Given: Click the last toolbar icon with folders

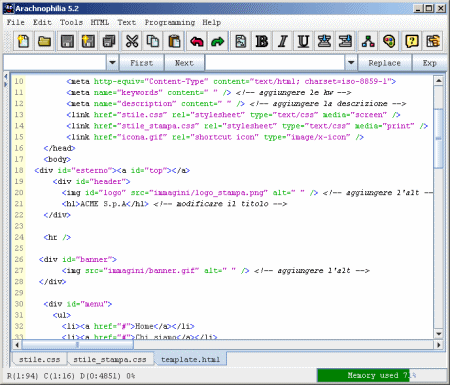Looking at the screenshot, I should click(x=433, y=41).
